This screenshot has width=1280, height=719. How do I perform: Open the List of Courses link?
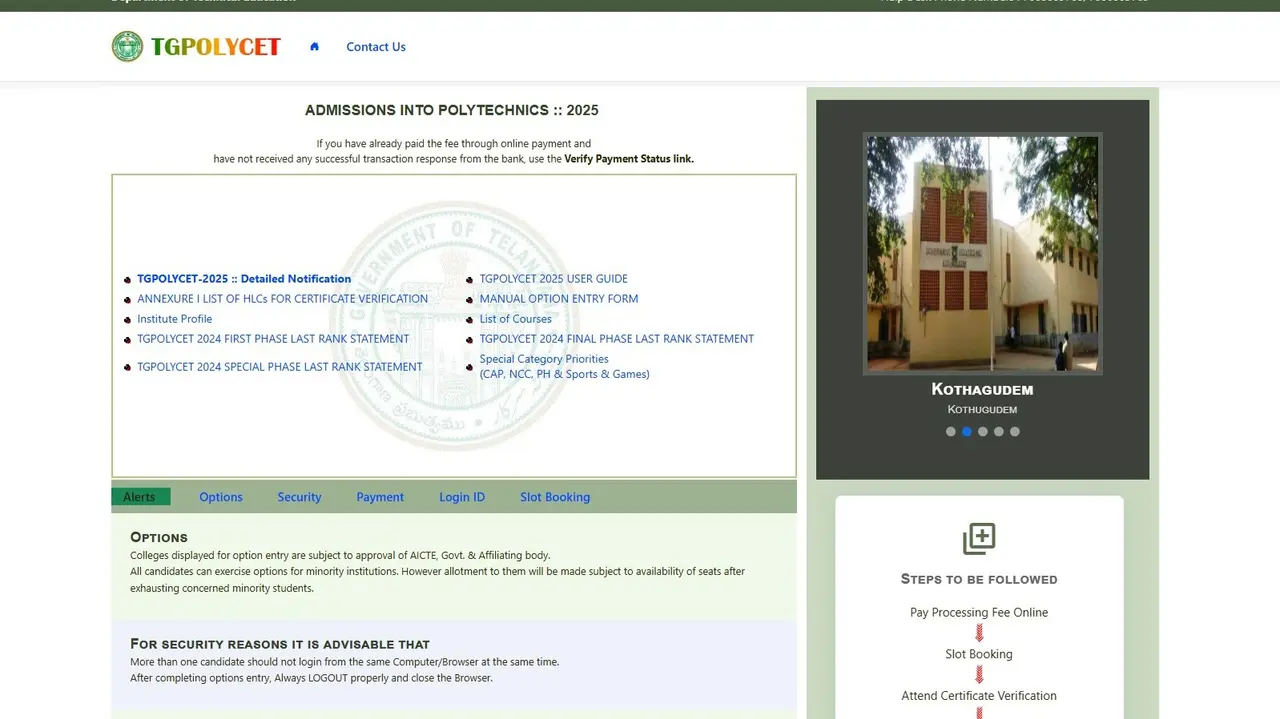point(515,318)
